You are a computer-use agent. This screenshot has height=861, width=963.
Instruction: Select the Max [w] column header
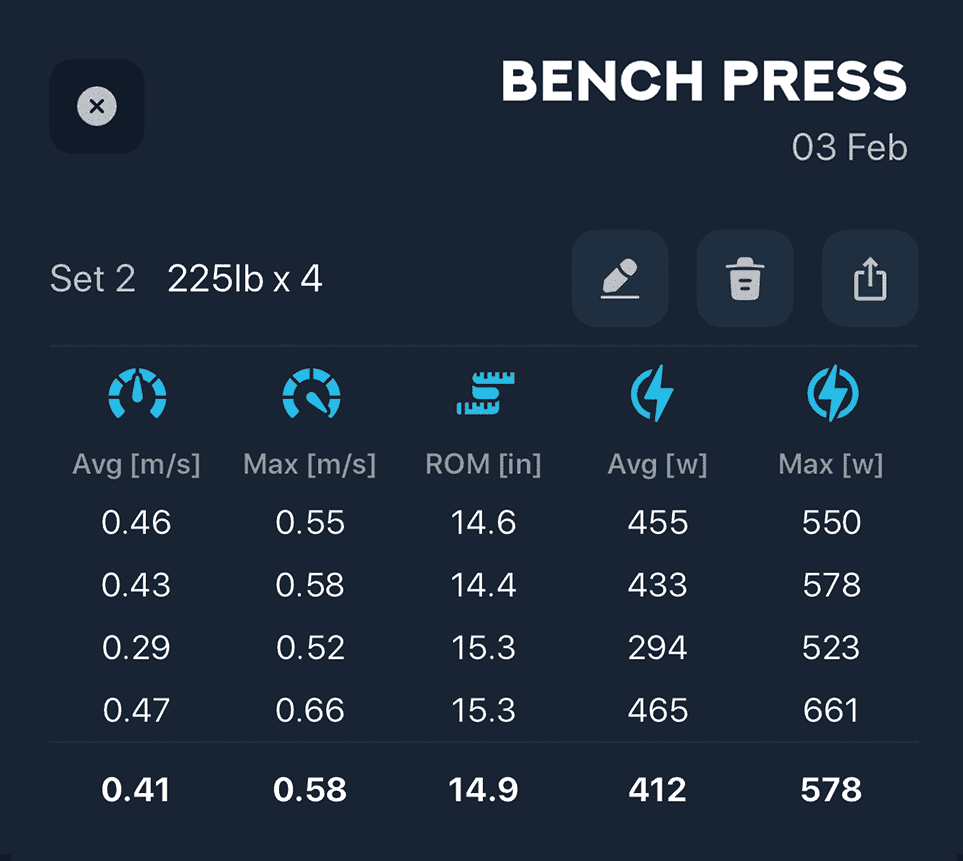click(831, 463)
